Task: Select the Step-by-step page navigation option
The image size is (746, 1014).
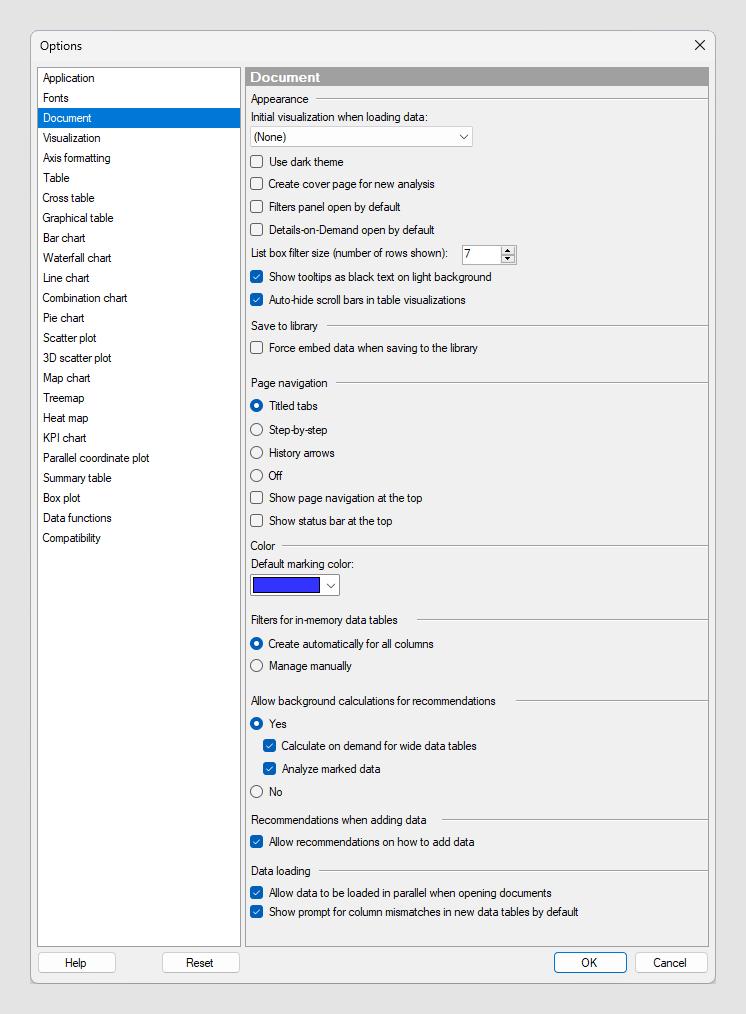Action: tap(257, 430)
